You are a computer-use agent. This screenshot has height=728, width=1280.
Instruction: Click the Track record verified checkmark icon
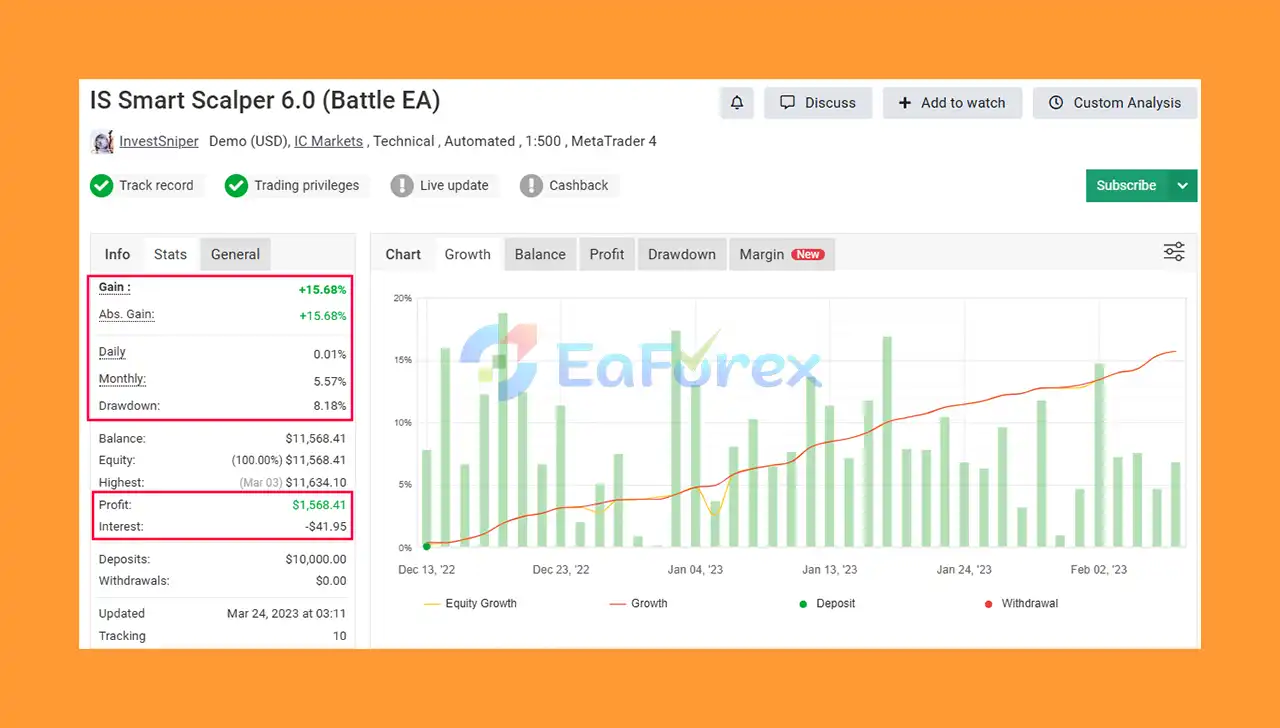[x=101, y=185]
